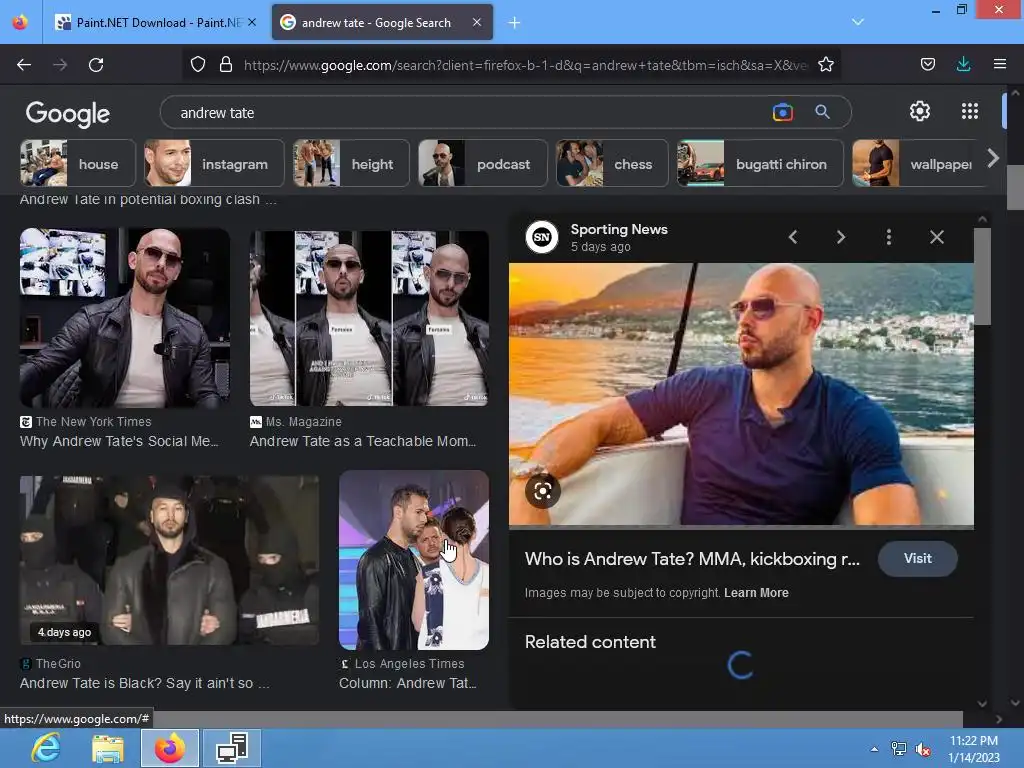Bookmark this page with the star icon
The width and height of the screenshot is (1024, 768).
coord(826,64)
